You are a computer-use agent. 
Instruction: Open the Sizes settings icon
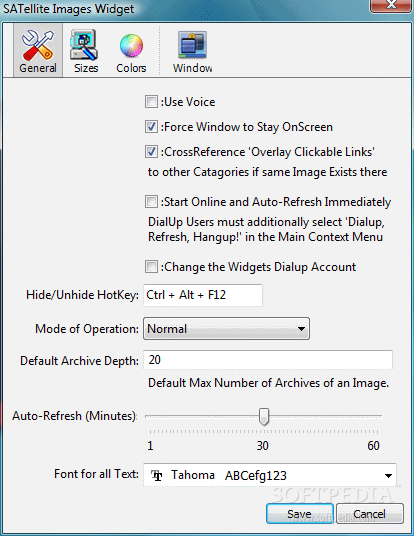click(84, 45)
